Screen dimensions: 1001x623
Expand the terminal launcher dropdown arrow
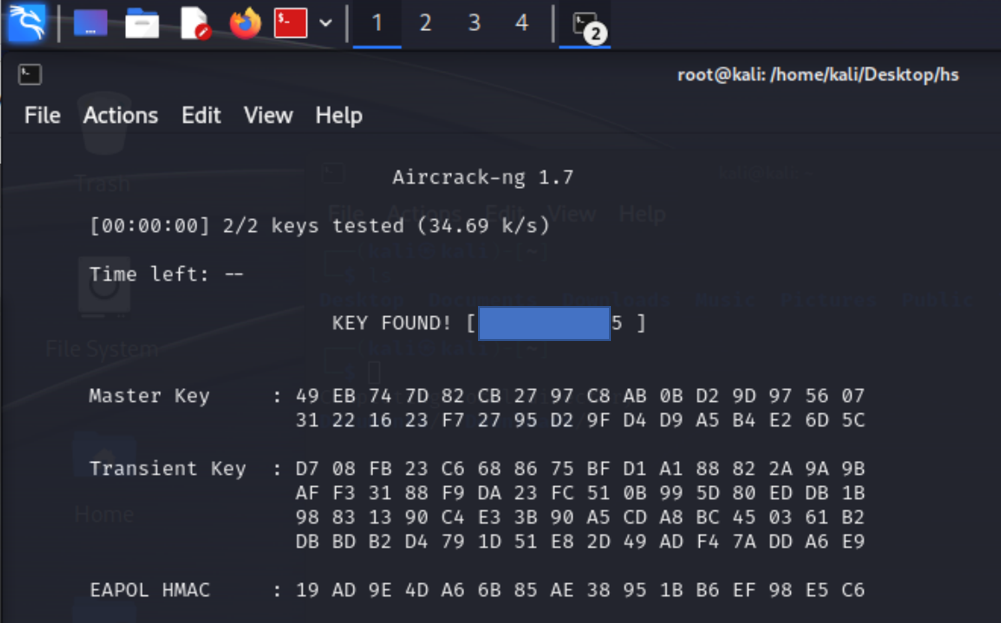[326, 24]
